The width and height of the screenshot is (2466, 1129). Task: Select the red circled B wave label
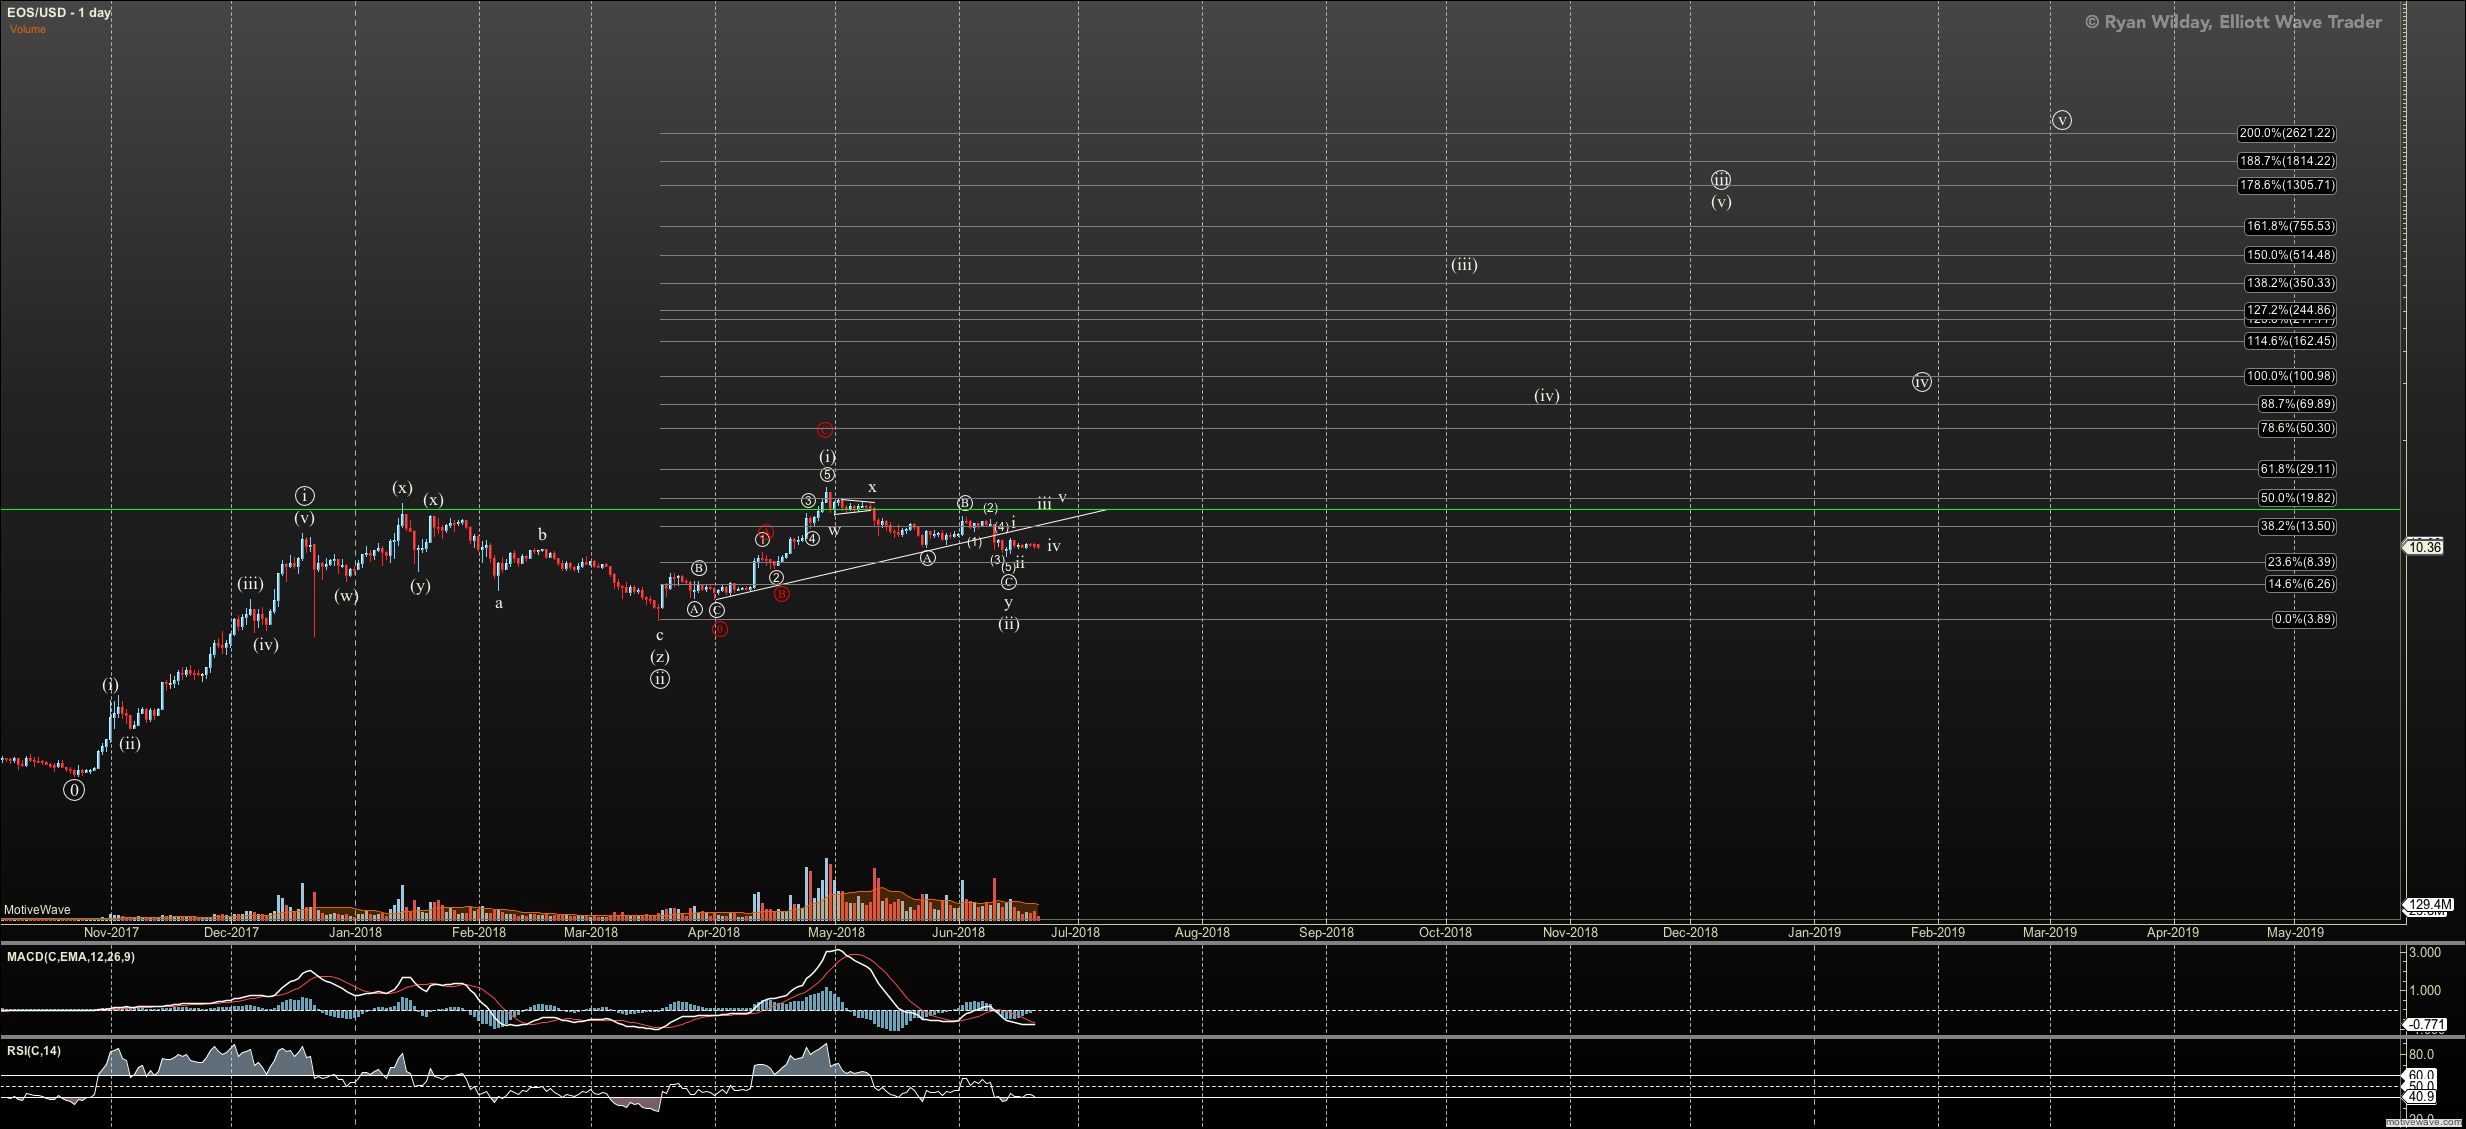(781, 594)
